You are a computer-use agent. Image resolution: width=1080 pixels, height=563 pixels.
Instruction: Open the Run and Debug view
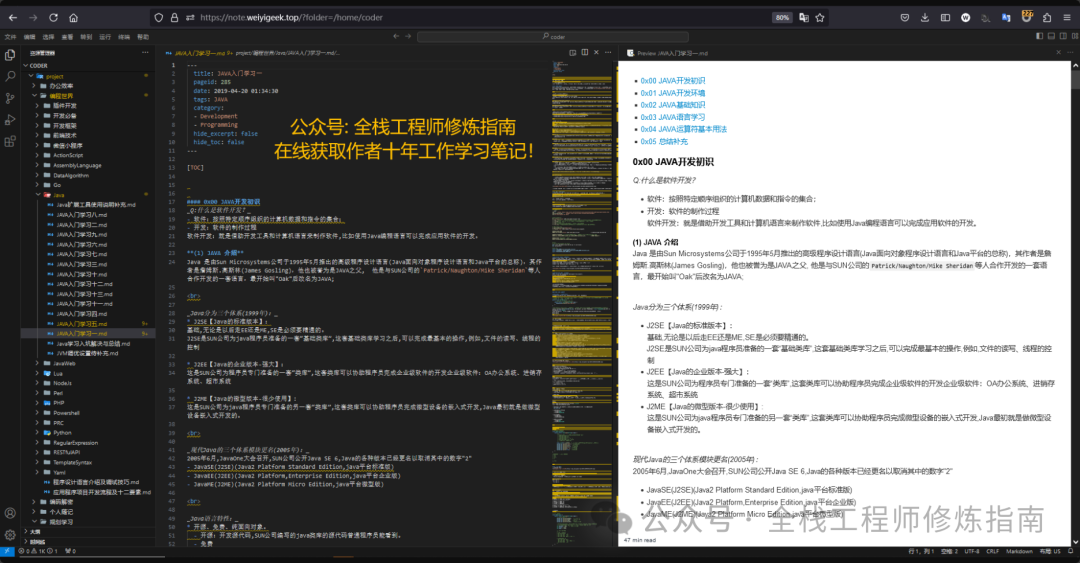(x=10, y=120)
